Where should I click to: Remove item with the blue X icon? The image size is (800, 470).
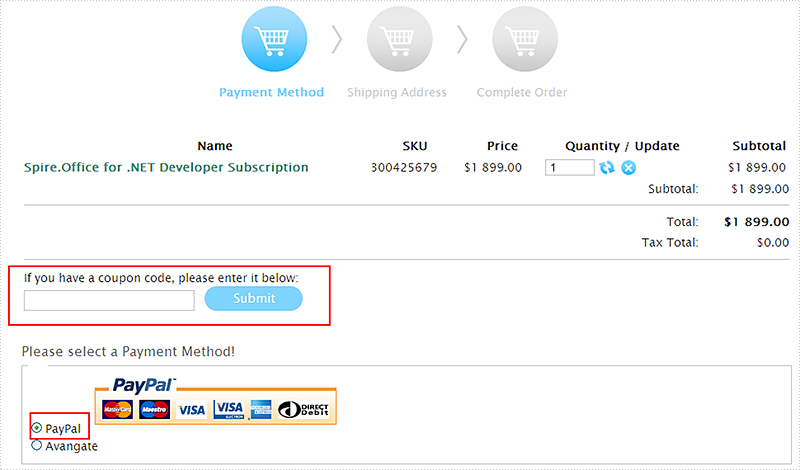point(629,167)
